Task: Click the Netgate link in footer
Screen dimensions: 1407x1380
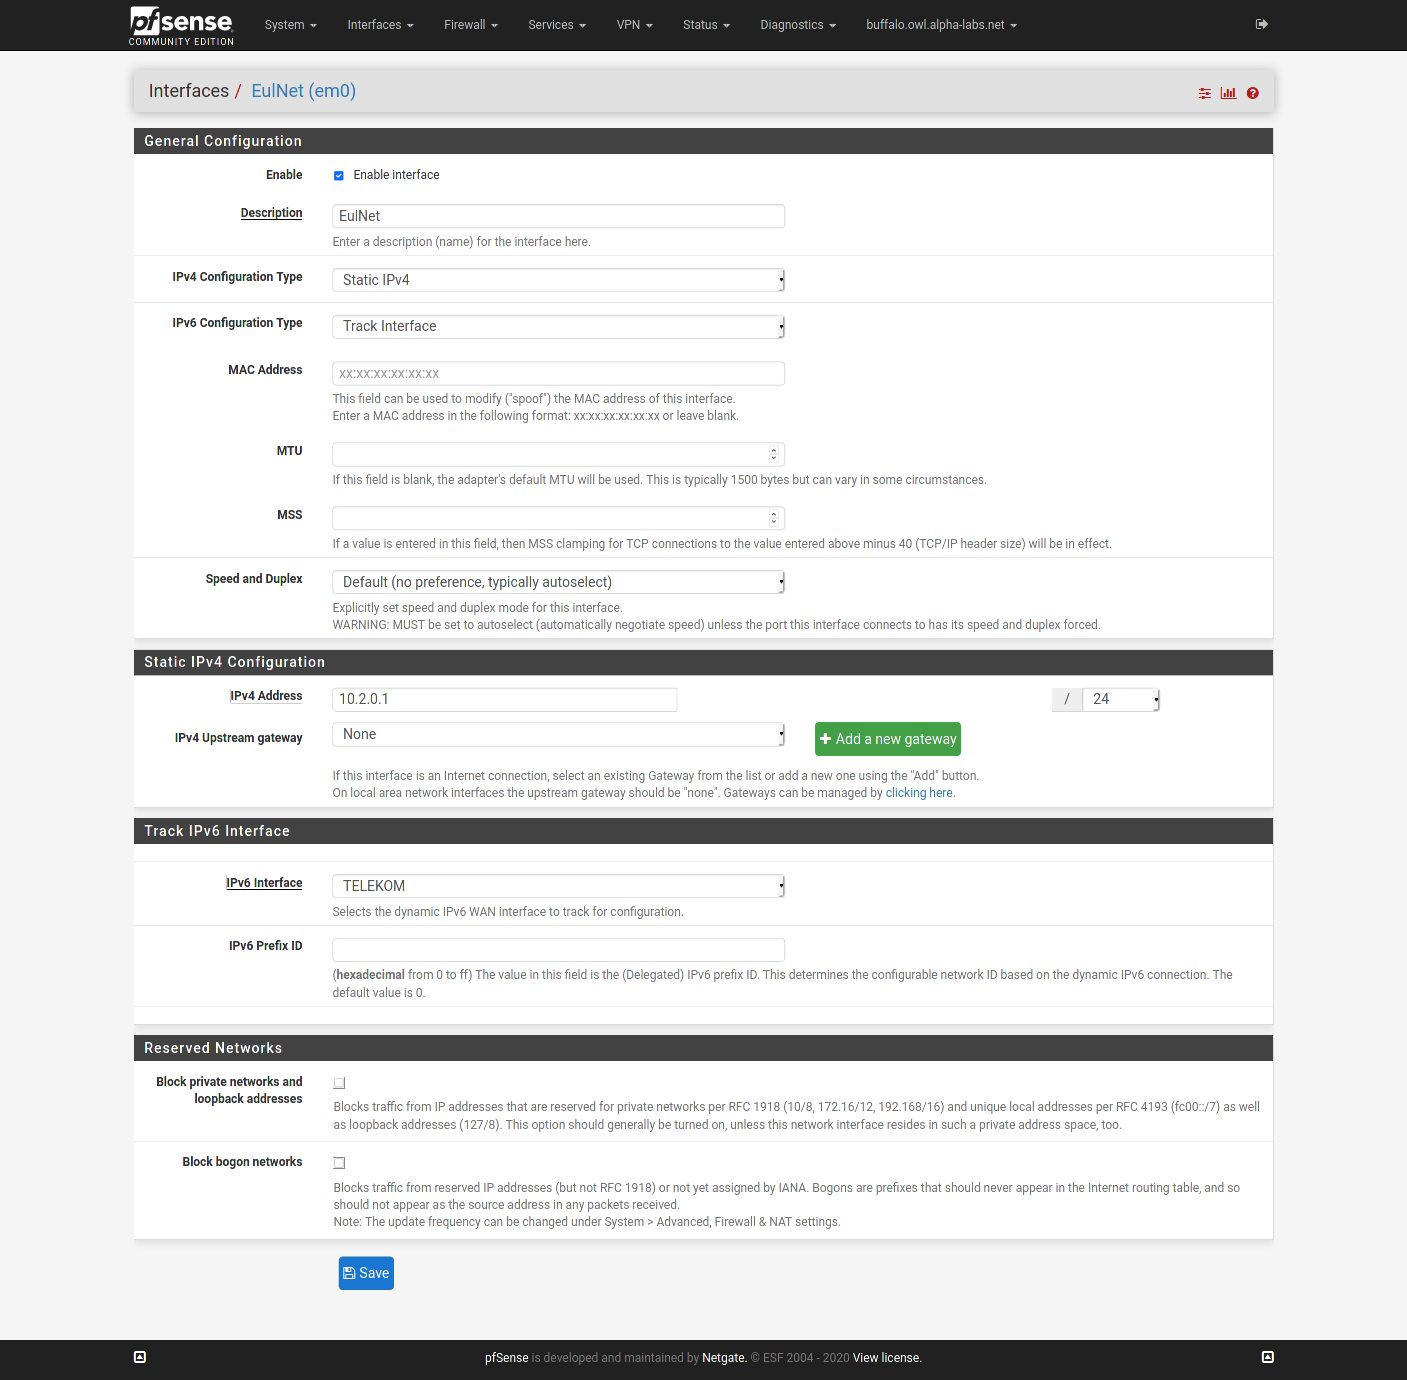Action: click(724, 1358)
